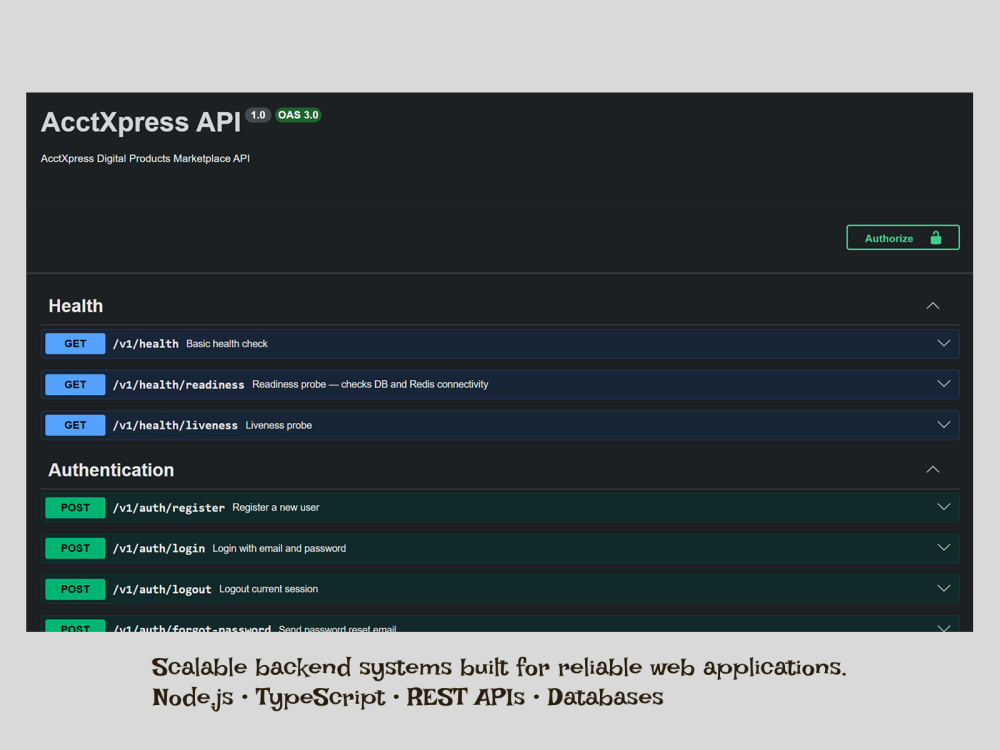
Task: Select the /v1/auth/logout path text
Action: pos(162,589)
